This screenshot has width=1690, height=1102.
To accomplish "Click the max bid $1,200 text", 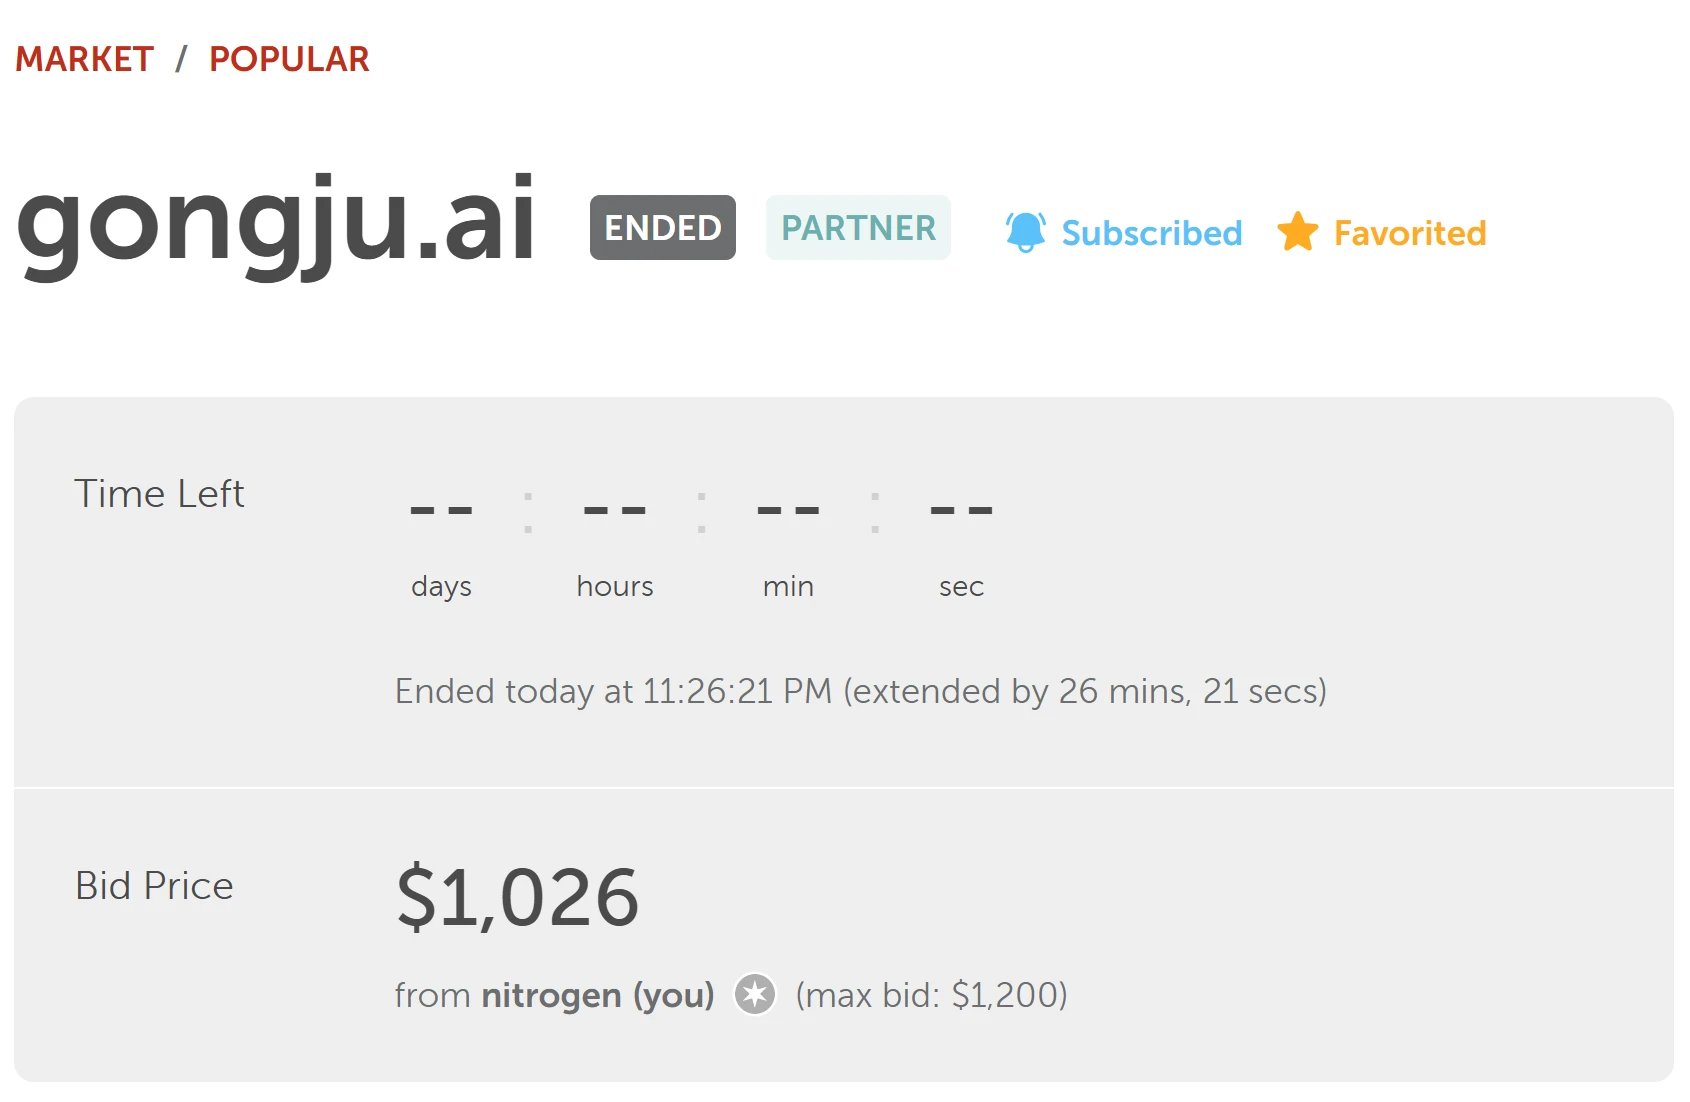I will pyautogui.click(x=931, y=995).
